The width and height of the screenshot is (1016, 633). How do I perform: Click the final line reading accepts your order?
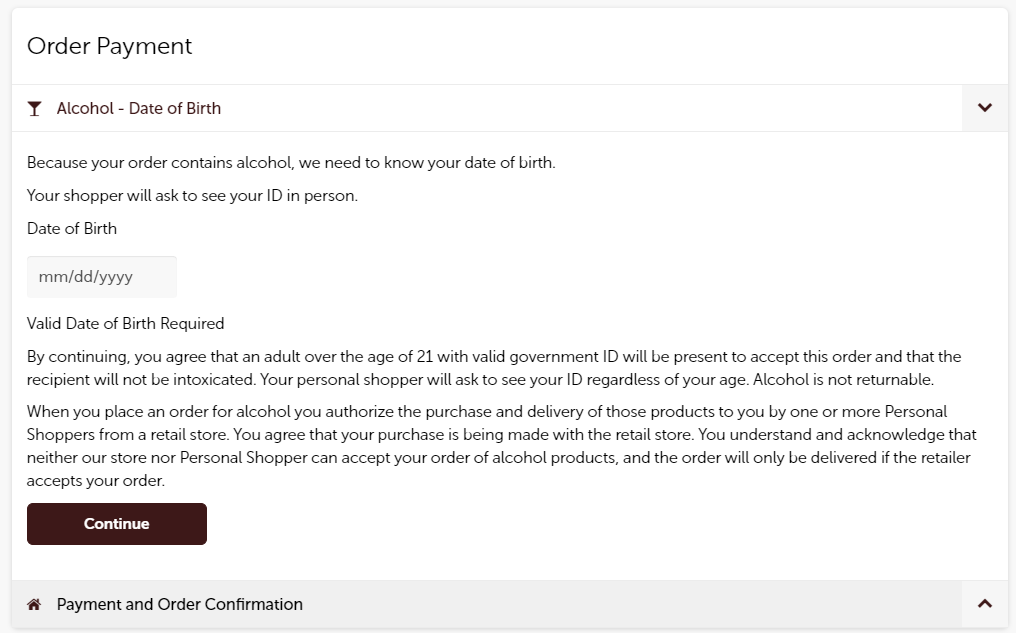96,481
